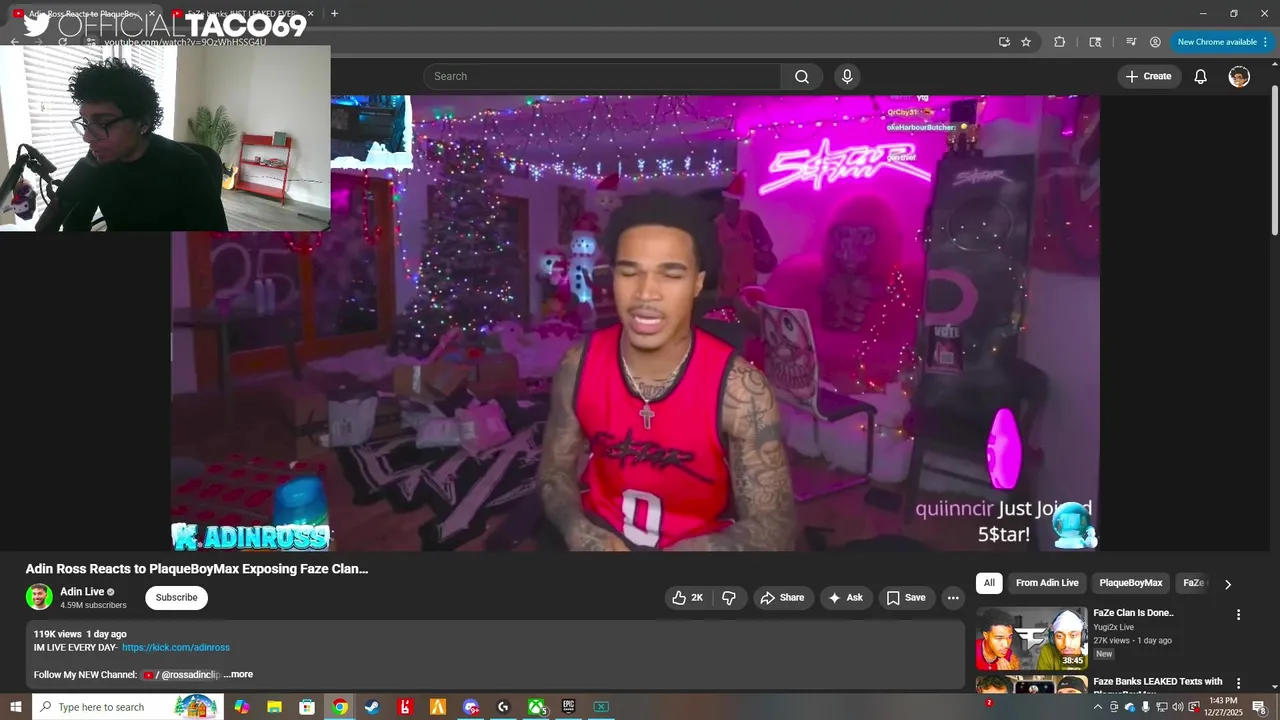The width and height of the screenshot is (1280, 720).
Task: Open a new browser tab
Action: 334,14
